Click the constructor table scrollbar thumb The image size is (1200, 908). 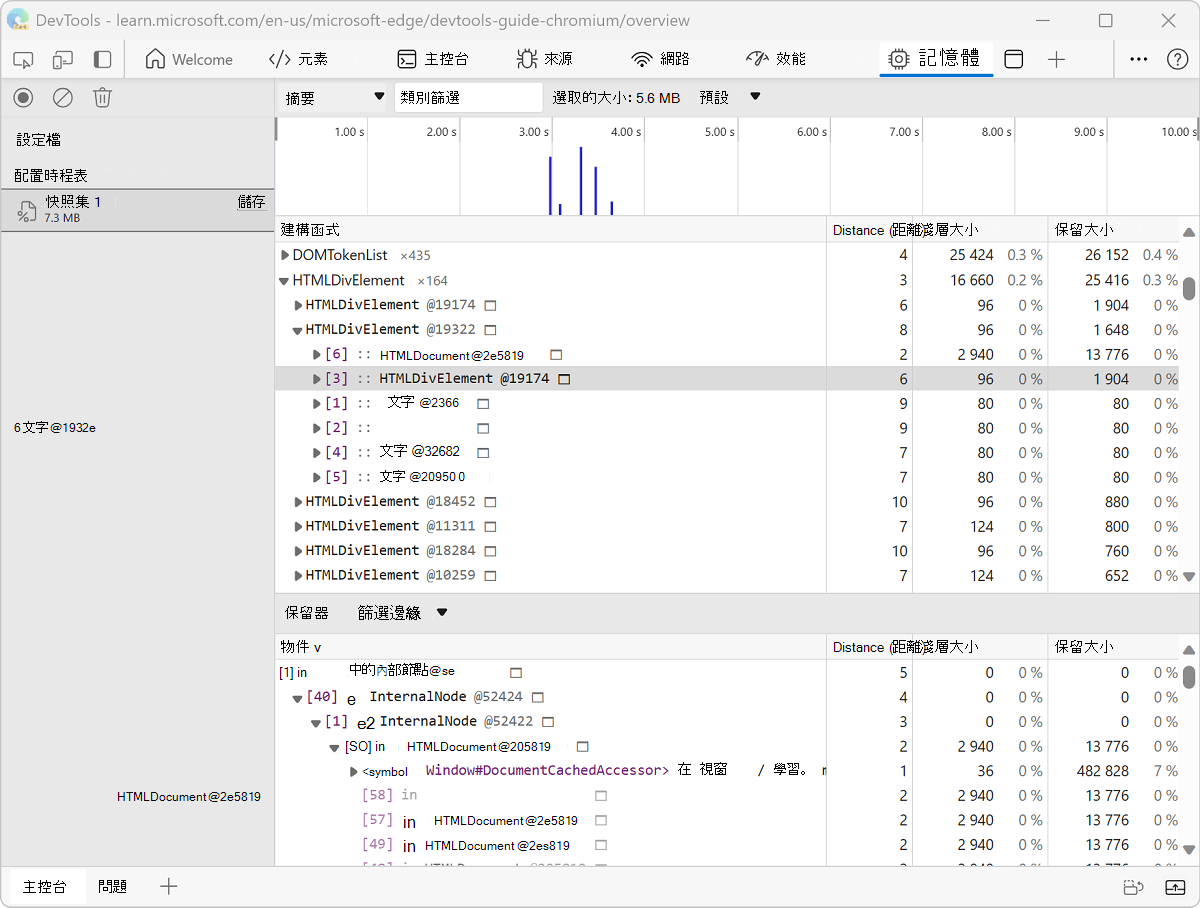[1189, 289]
